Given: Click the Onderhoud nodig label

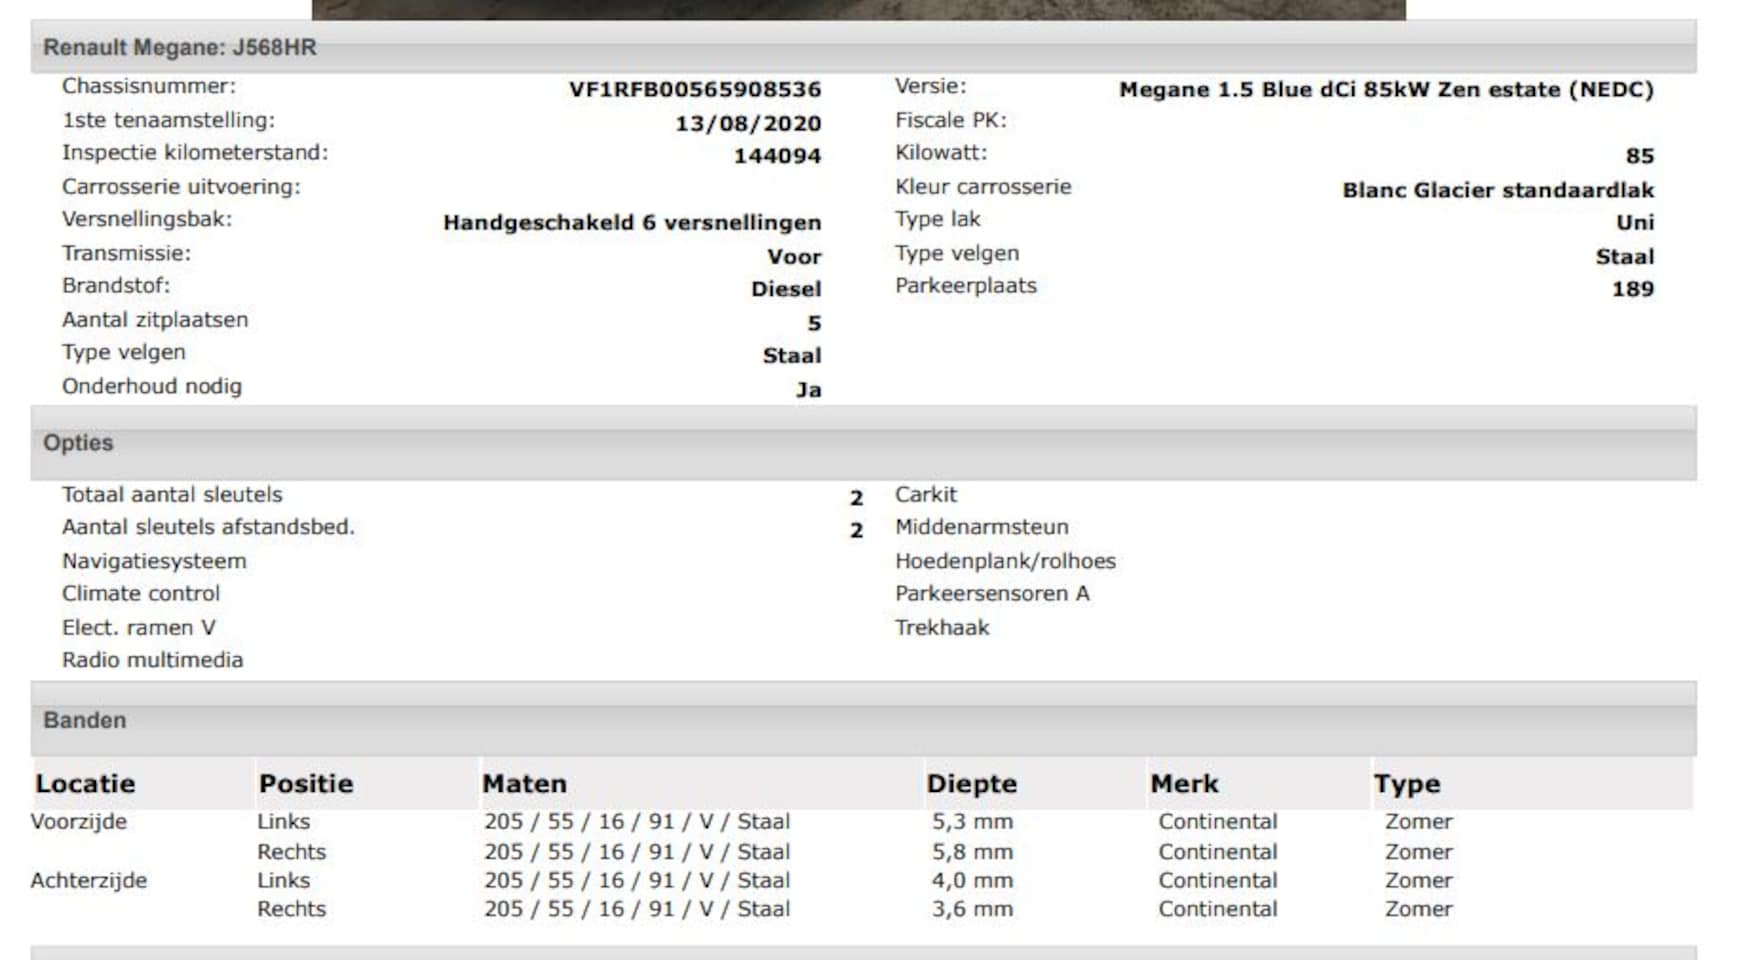Looking at the screenshot, I should click(152, 386).
